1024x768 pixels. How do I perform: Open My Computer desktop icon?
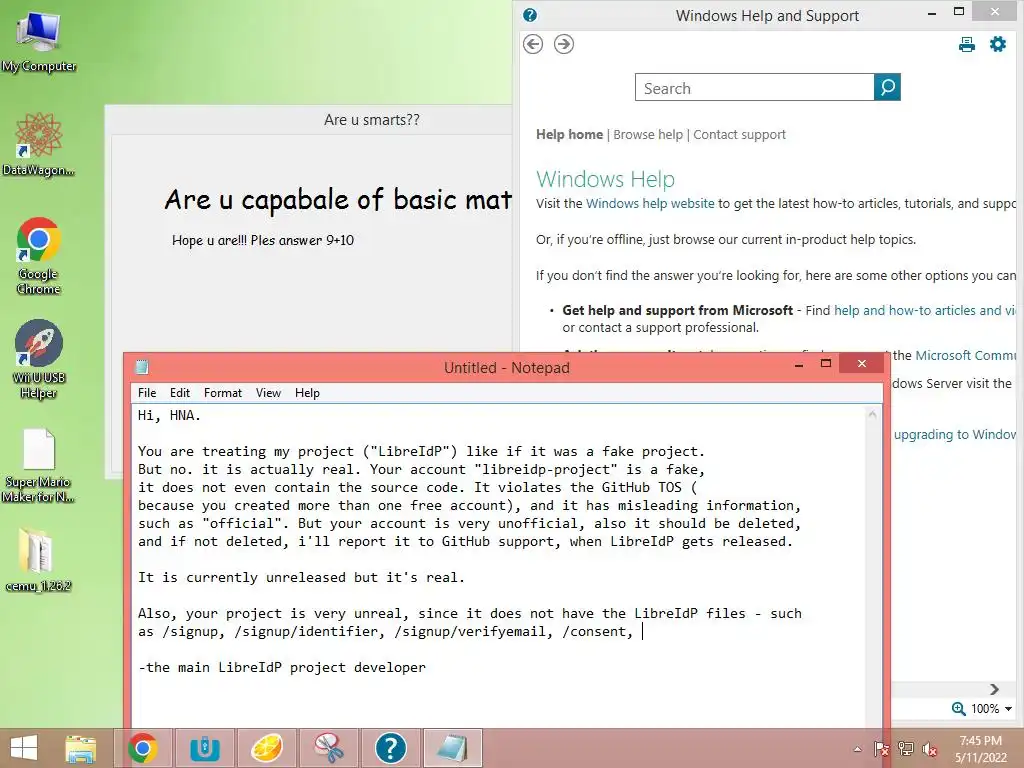click(x=39, y=40)
